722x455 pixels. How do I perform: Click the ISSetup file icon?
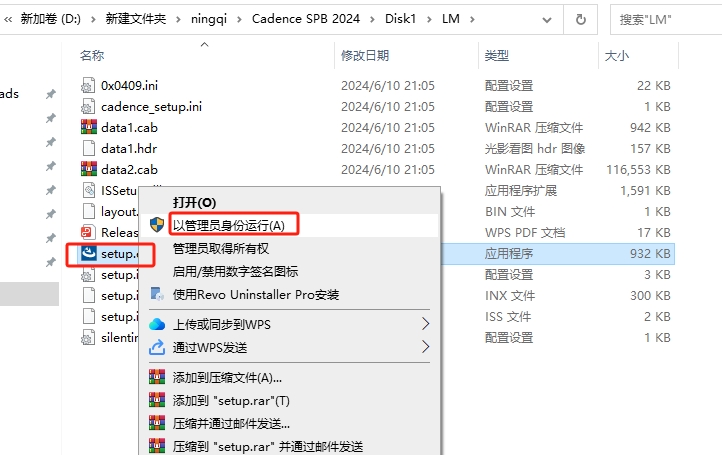pyautogui.click(x=88, y=191)
